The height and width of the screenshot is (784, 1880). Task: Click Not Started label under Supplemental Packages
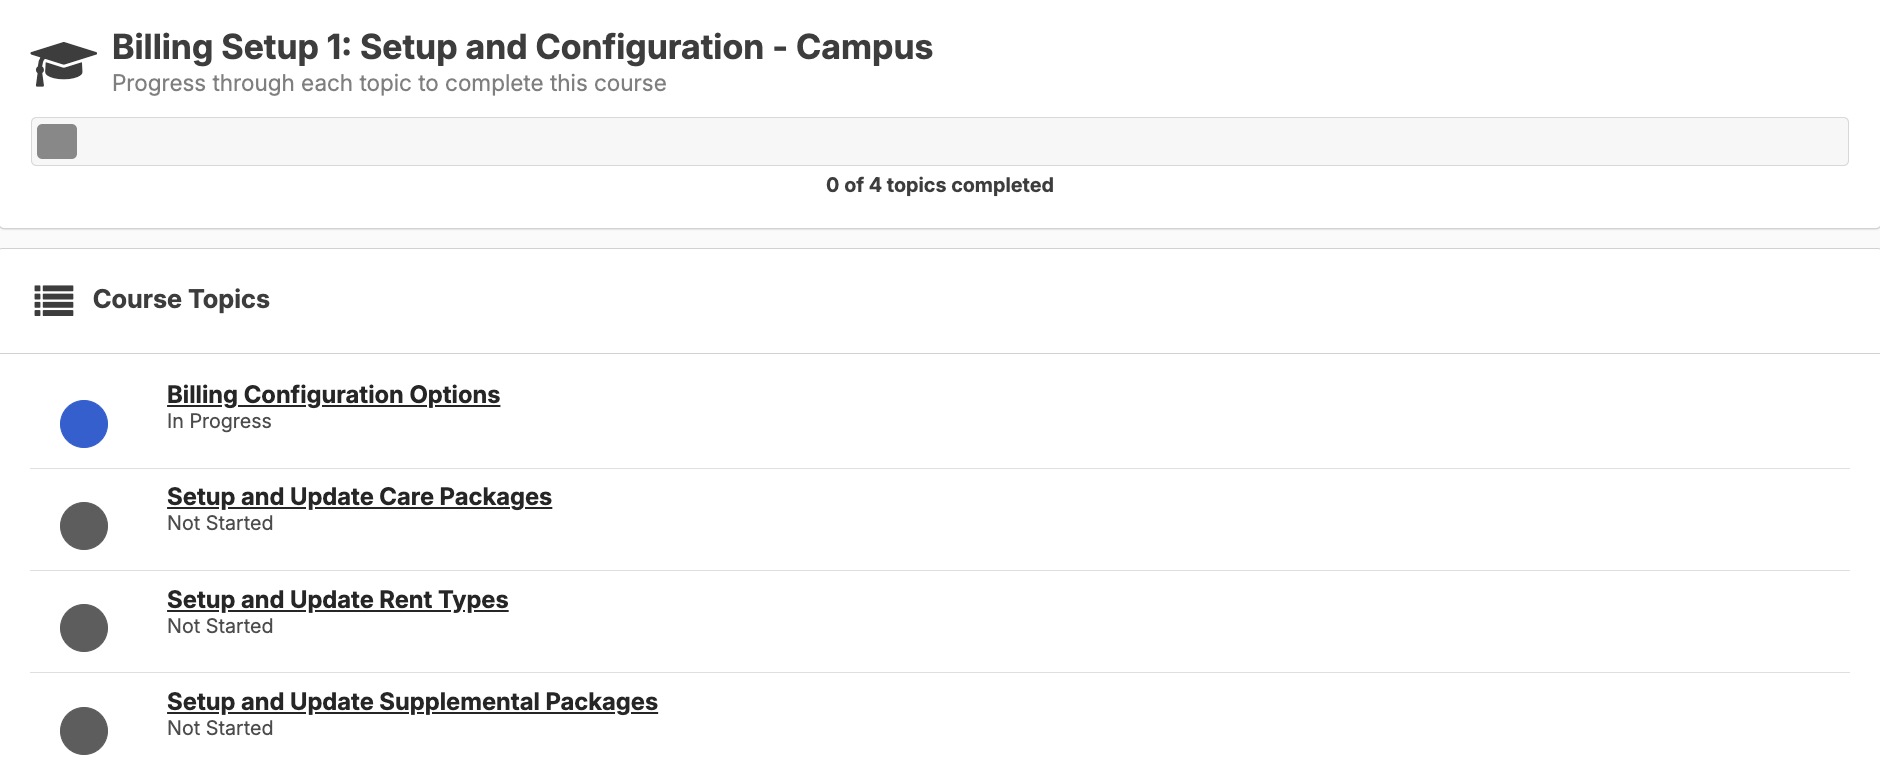220,728
